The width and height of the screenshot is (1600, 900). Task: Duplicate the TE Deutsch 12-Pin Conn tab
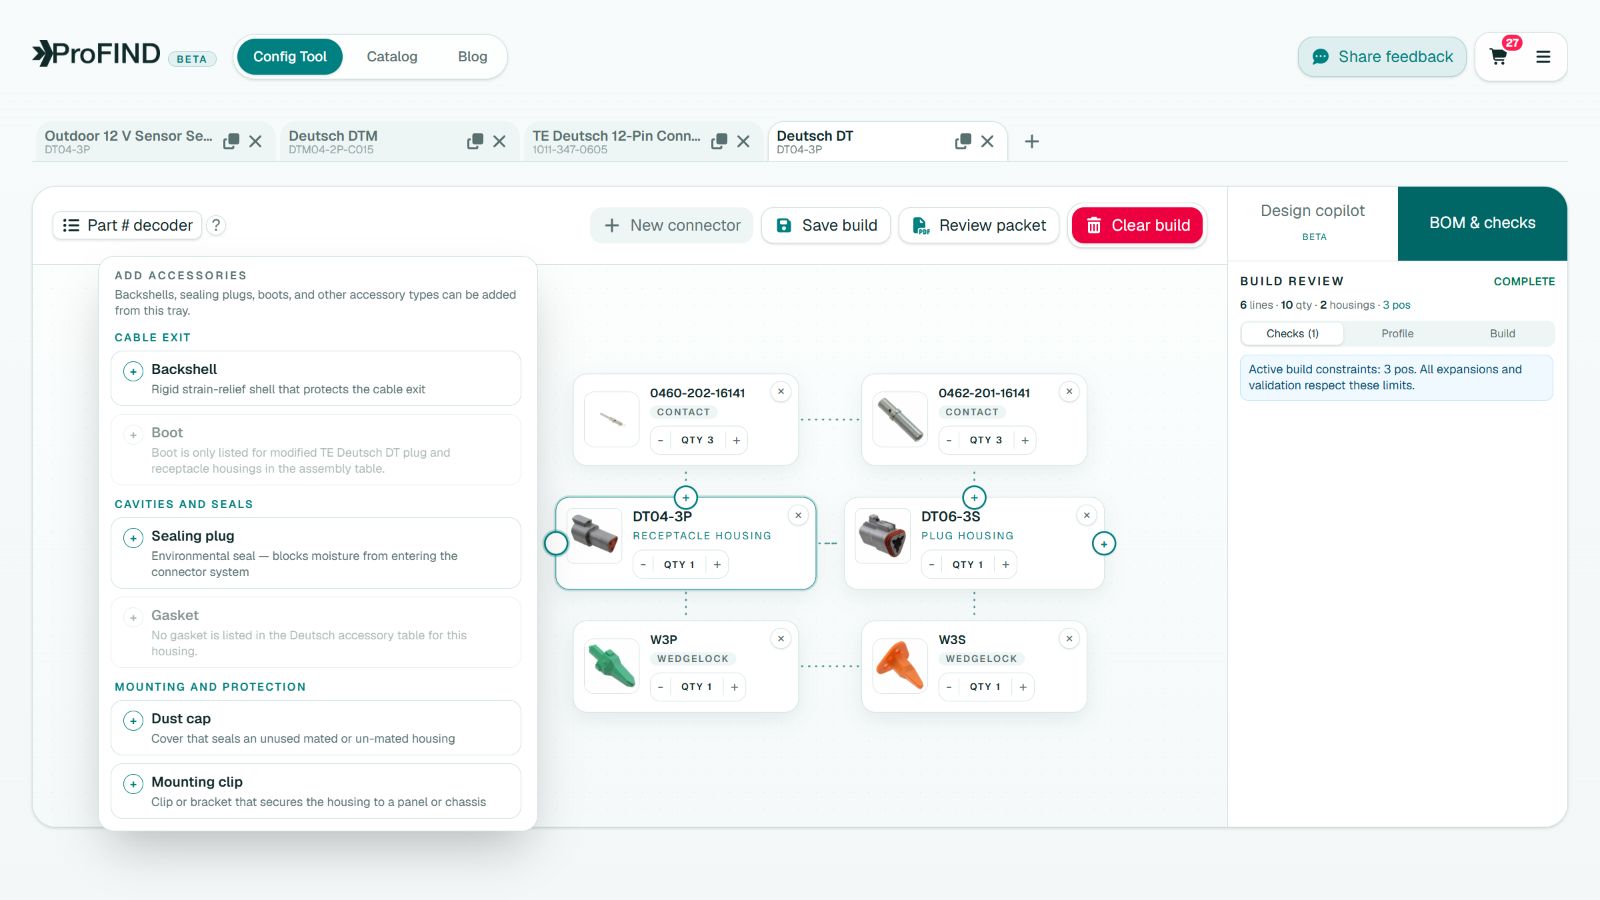click(719, 141)
